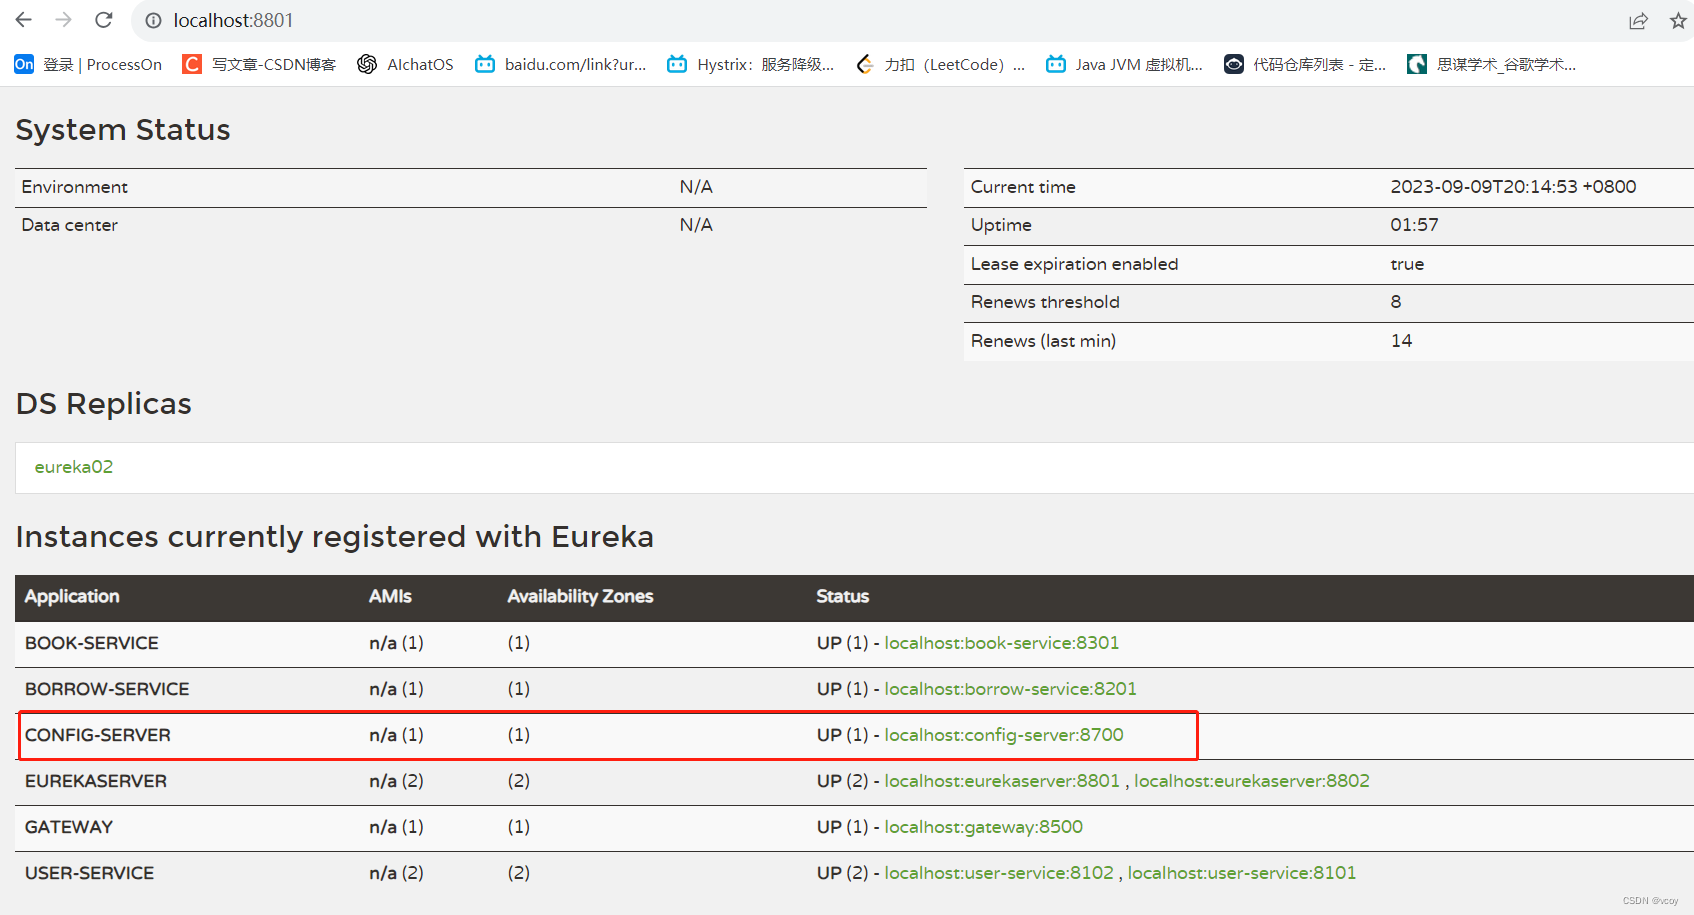Click the Current time value 2023-09-09T20:14:53
The image size is (1694, 915).
[x=1513, y=187]
